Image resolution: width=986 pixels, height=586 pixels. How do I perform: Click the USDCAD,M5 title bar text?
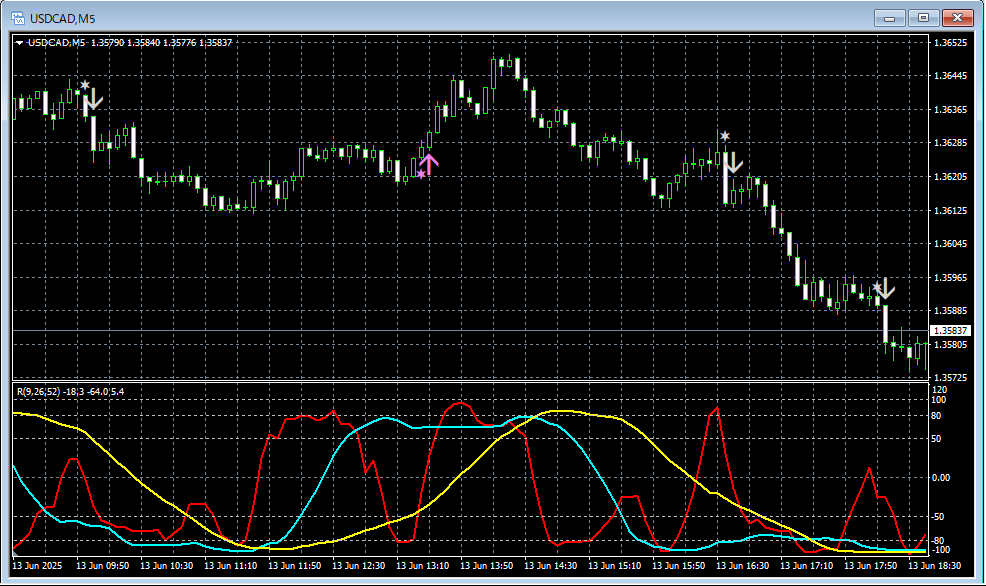click(x=62, y=18)
